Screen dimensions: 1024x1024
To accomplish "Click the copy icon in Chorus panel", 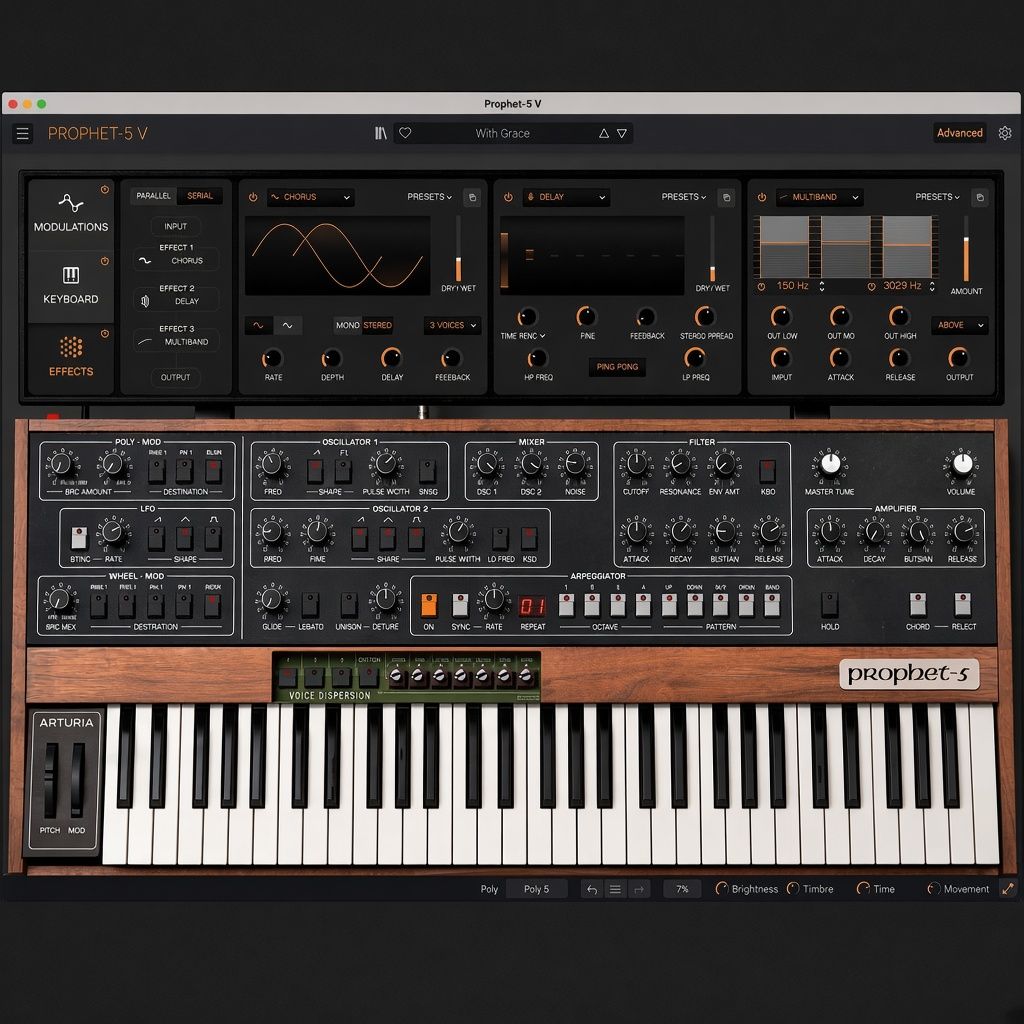I will [x=472, y=197].
